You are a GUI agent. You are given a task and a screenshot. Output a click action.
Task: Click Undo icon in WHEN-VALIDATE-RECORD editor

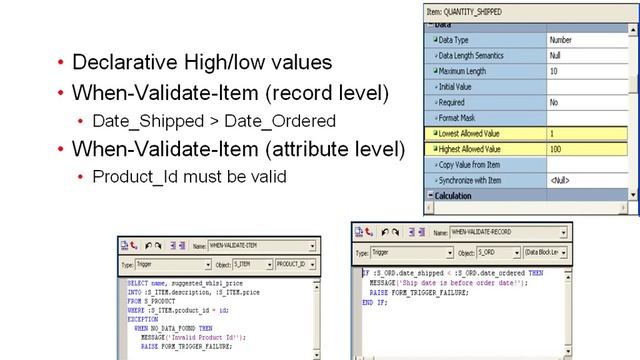384,232
